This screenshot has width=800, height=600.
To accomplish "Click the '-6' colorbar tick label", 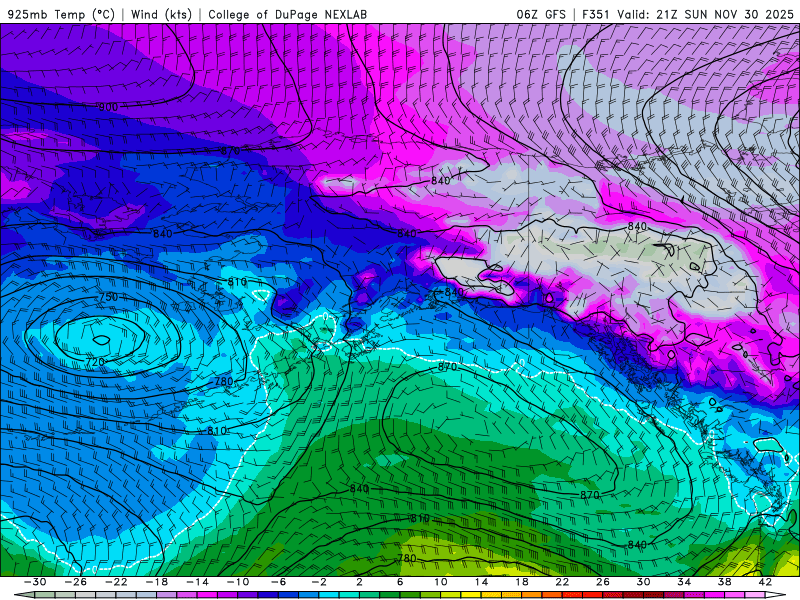I will click(x=278, y=582).
